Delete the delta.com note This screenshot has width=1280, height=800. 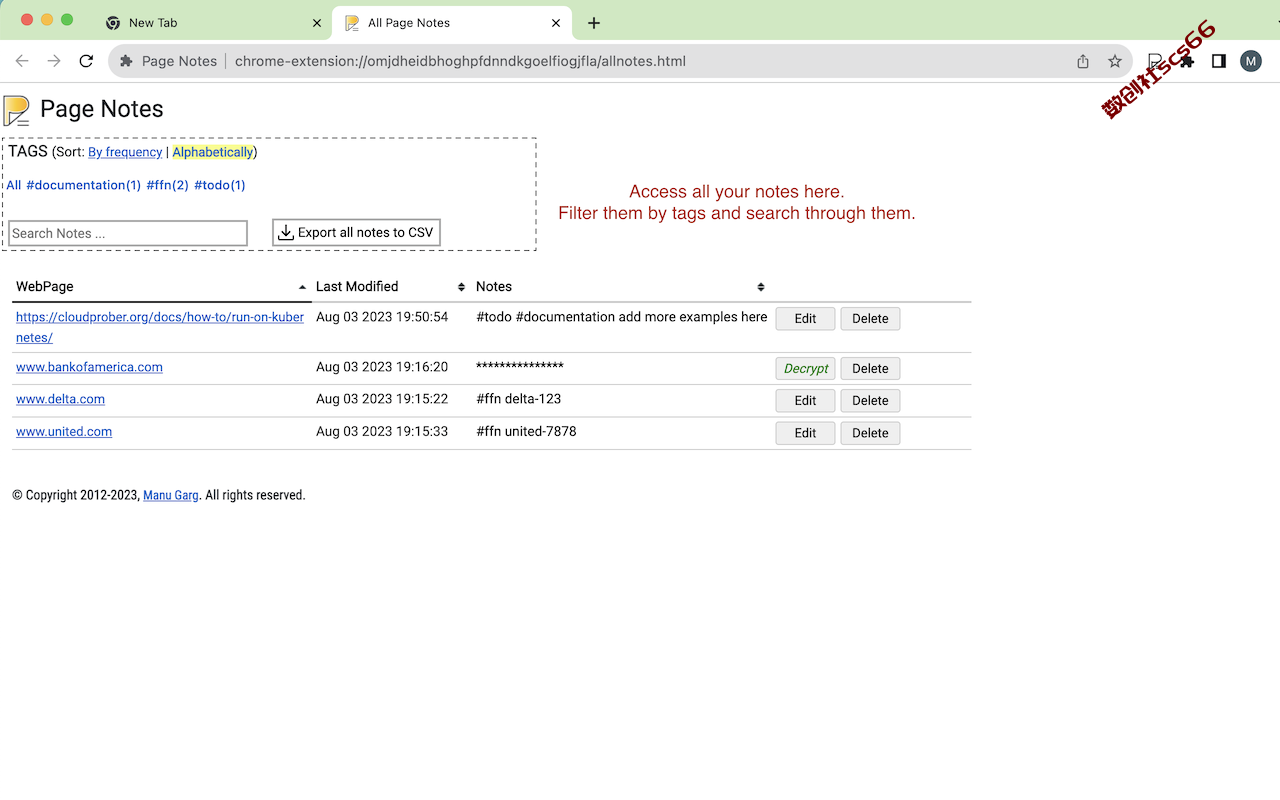[x=870, y=400]
